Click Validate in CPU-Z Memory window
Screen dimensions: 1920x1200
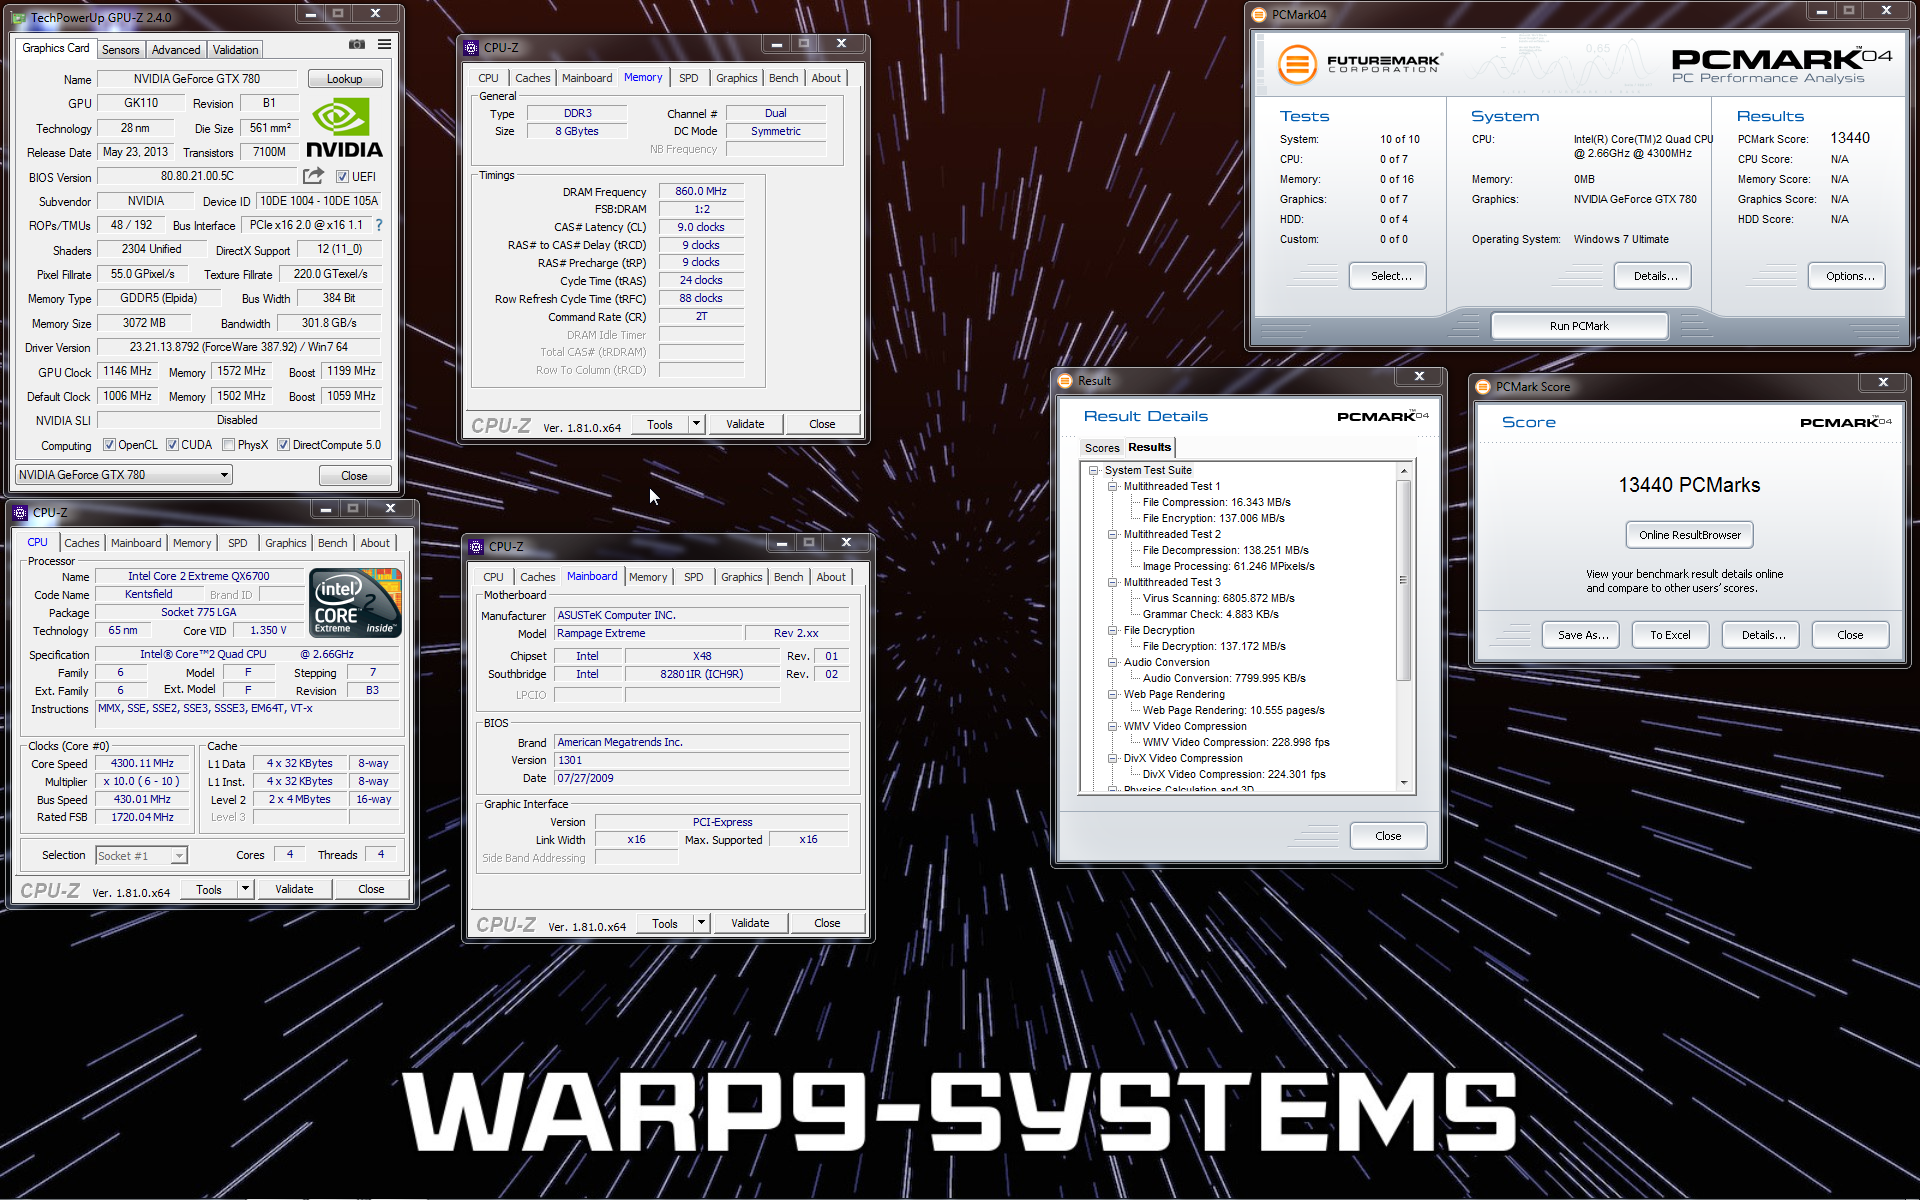coord(745,424)
